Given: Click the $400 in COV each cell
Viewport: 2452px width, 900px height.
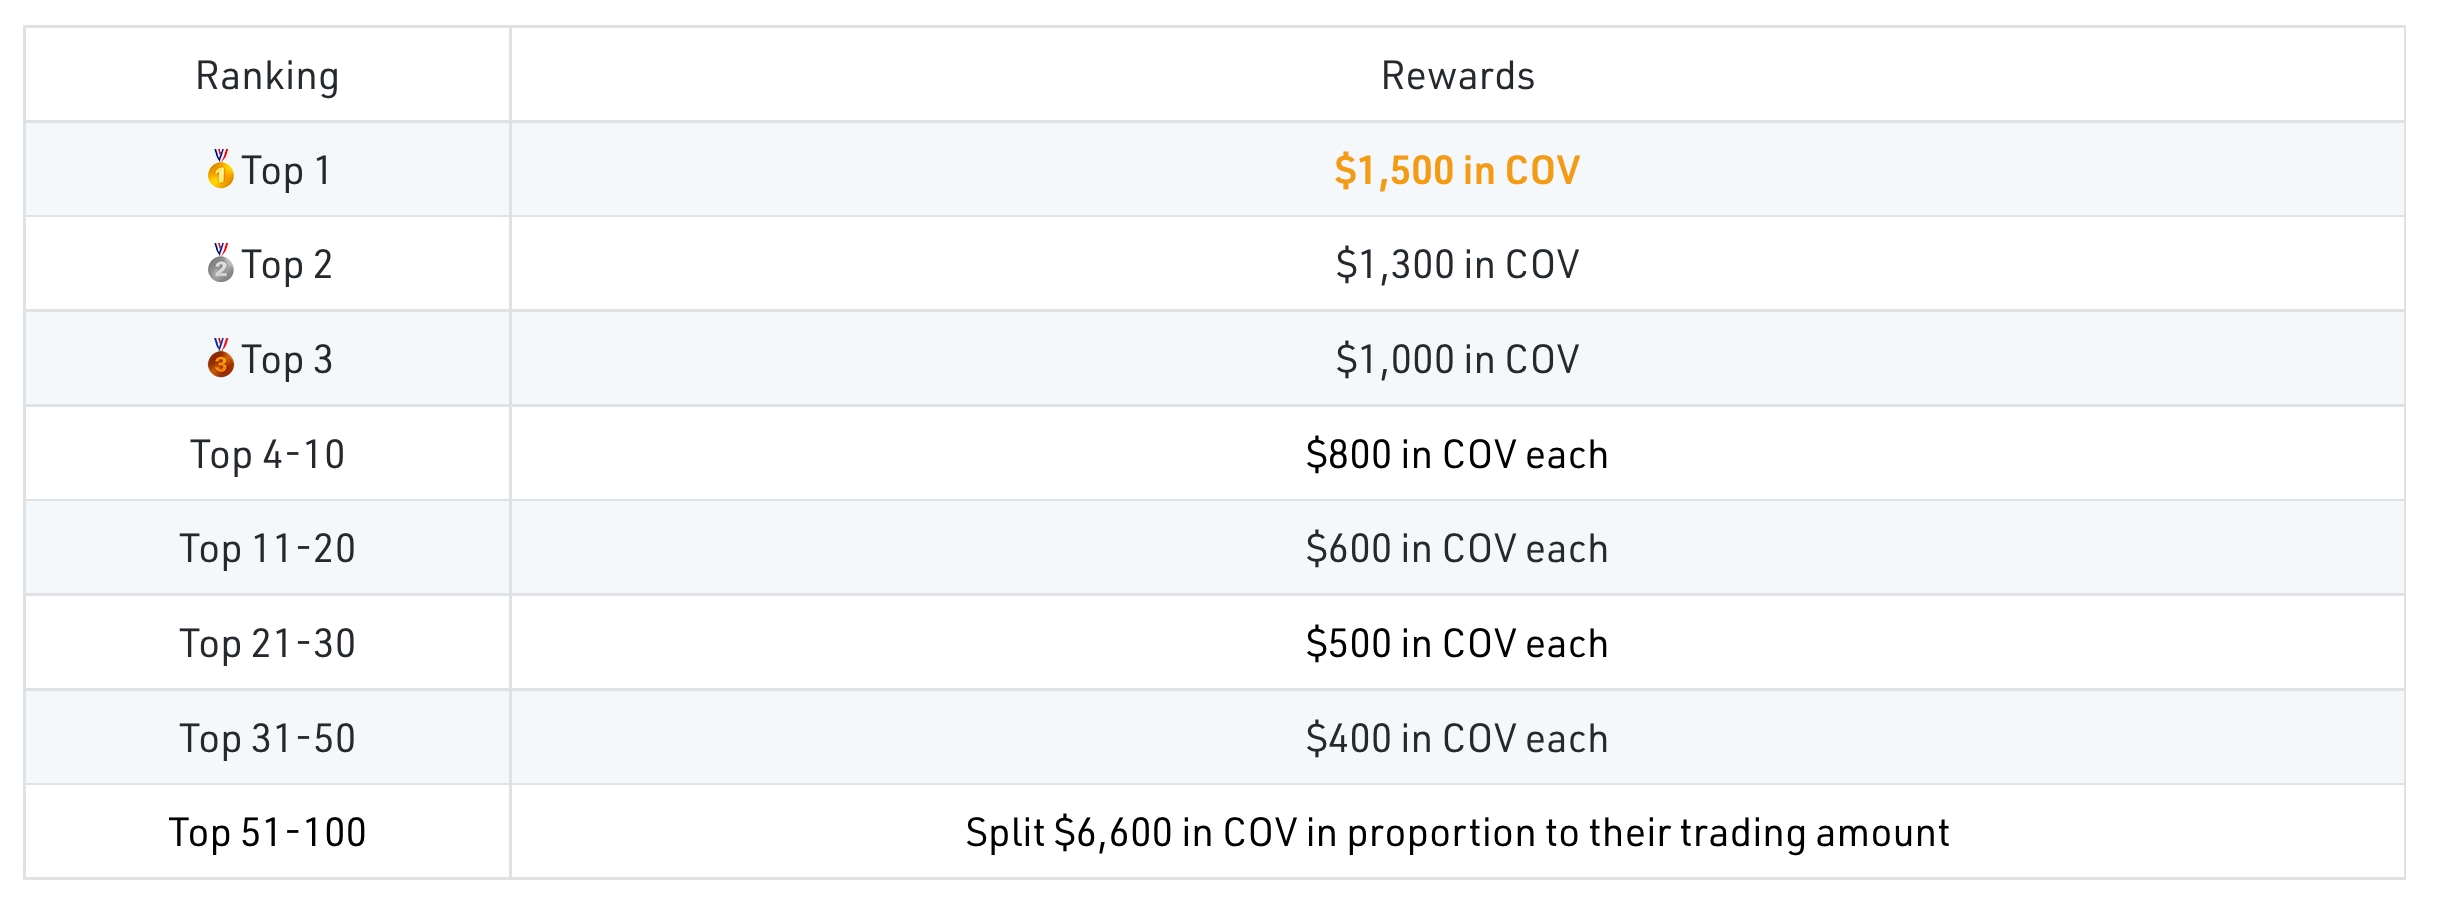Looking at the screenshot, I should coord(1457,738).
